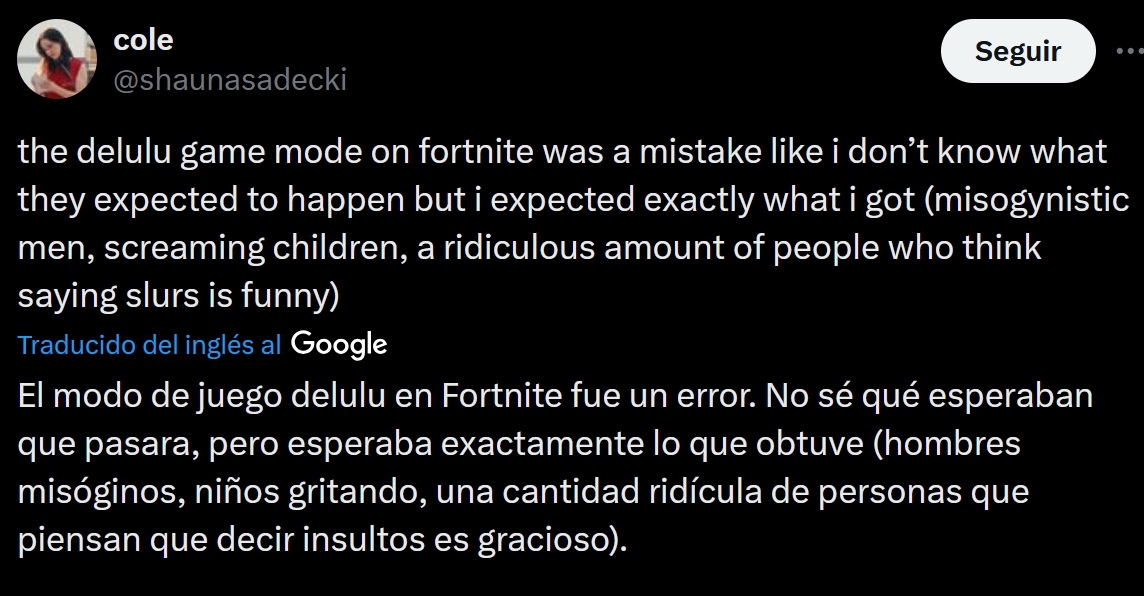
Task: Click the line starting "they expected to happen"
Action: click(x=573, y=199)
